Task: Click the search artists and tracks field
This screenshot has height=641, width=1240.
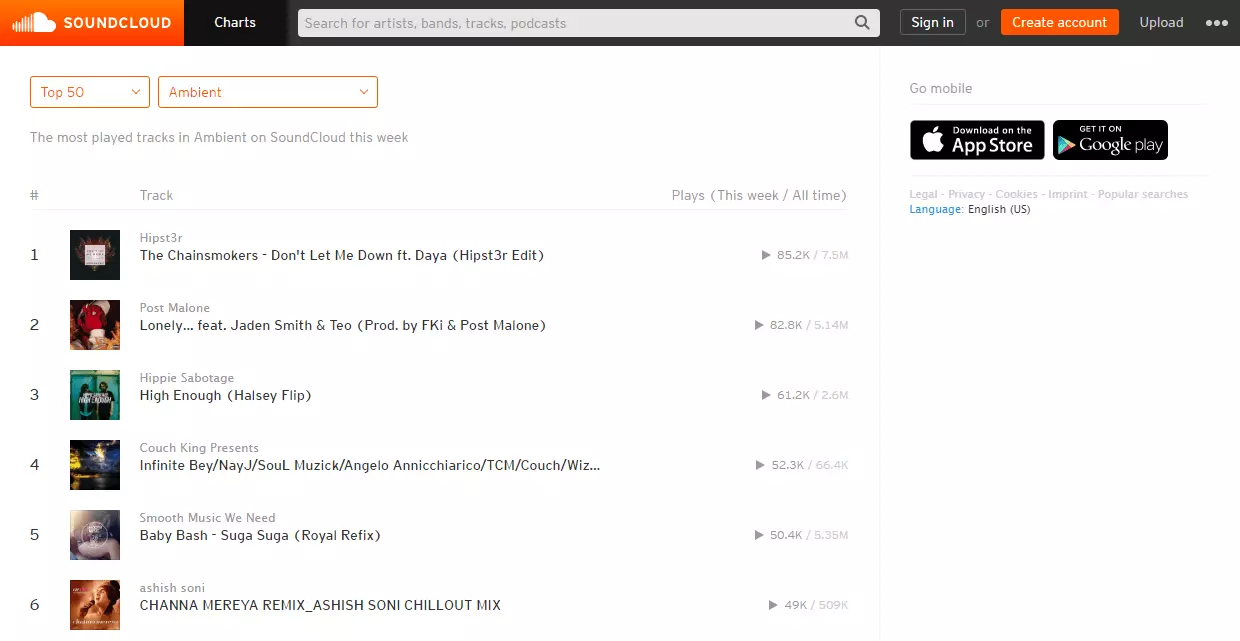Action: (575, 23)
